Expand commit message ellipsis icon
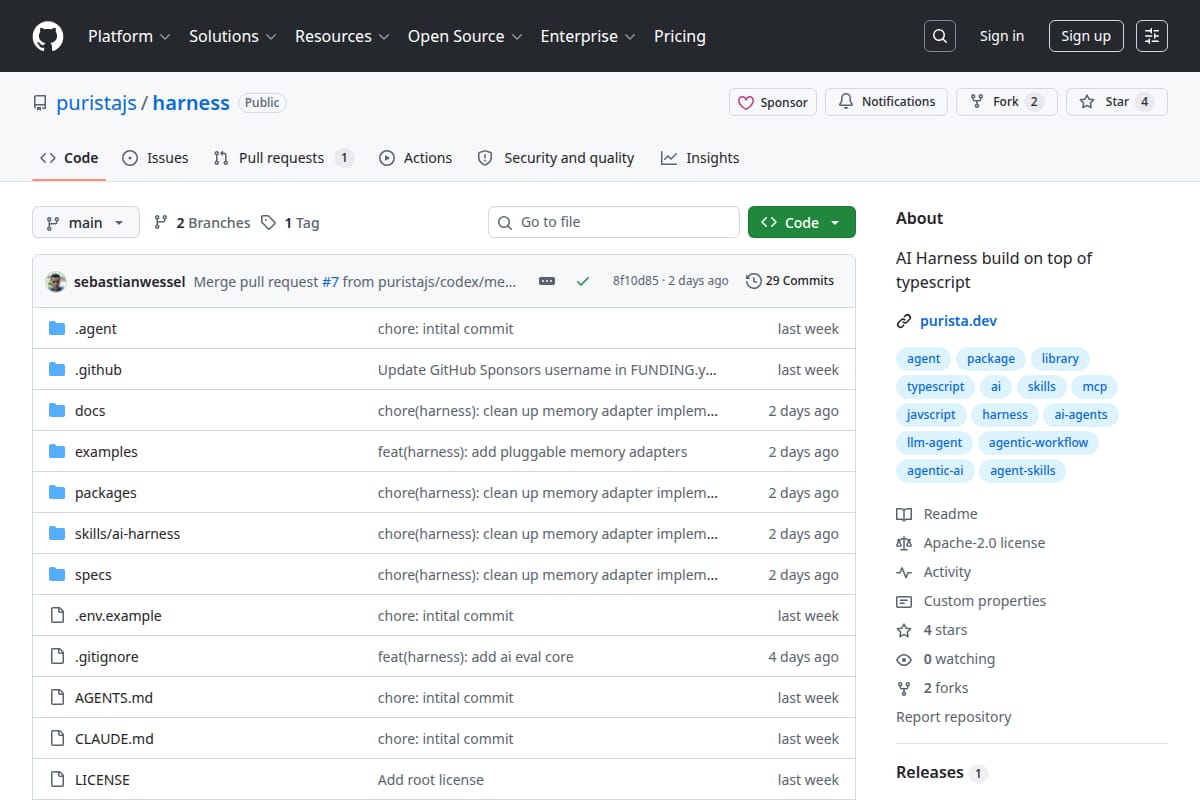 point(547,281)
